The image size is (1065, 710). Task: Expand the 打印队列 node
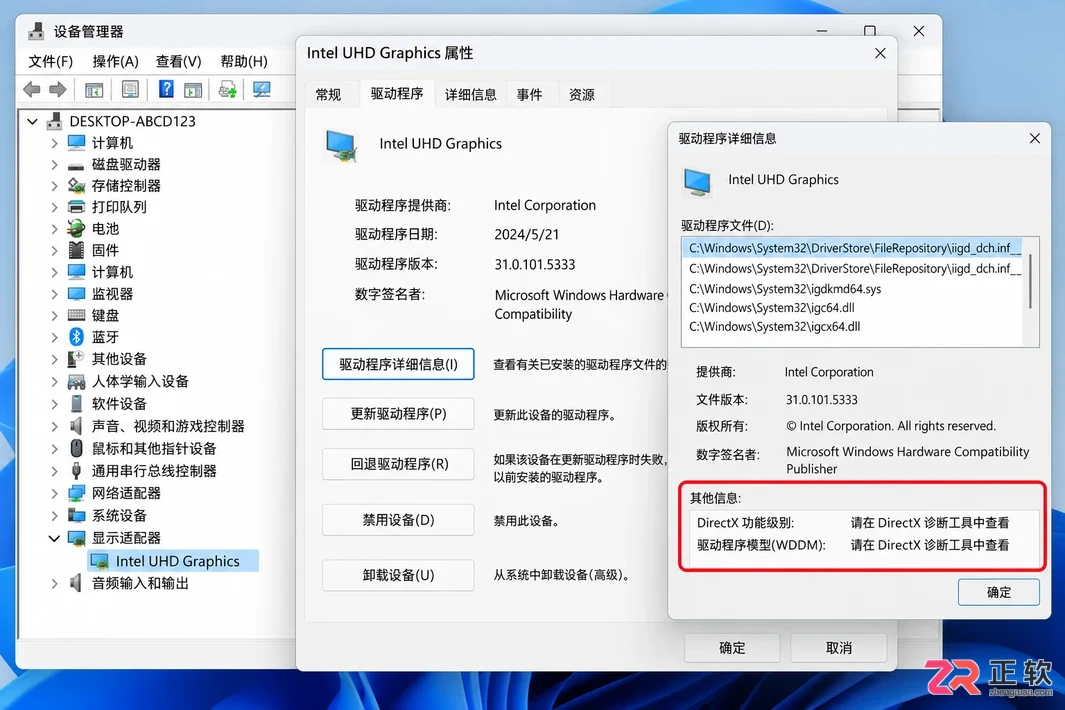coord(54,207)
